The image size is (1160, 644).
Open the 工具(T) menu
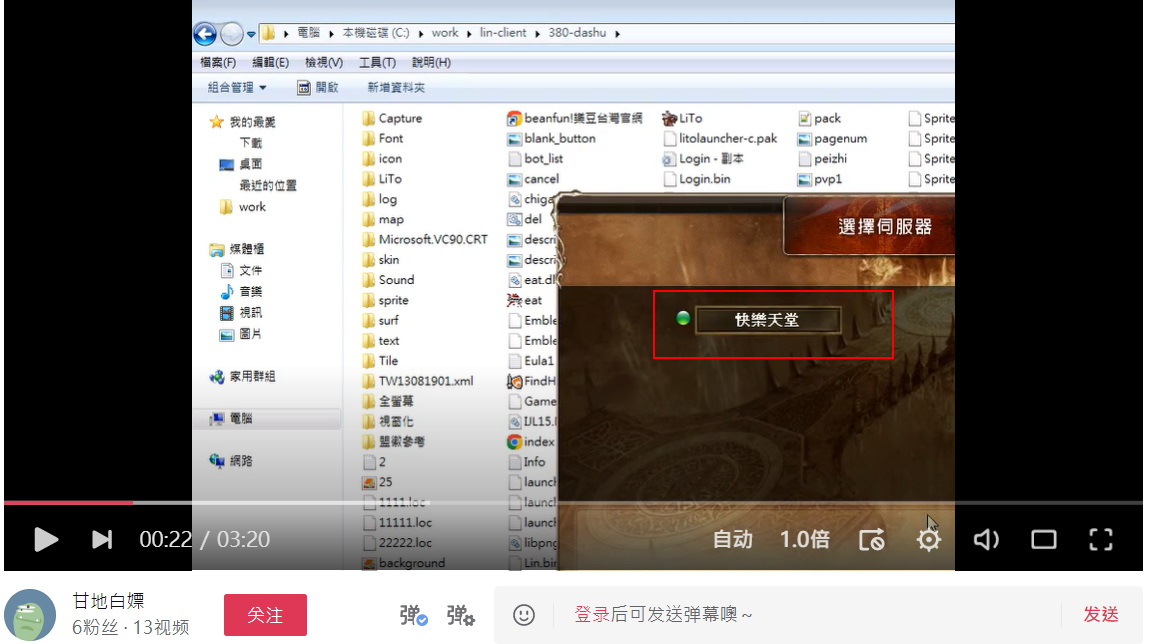377,63
